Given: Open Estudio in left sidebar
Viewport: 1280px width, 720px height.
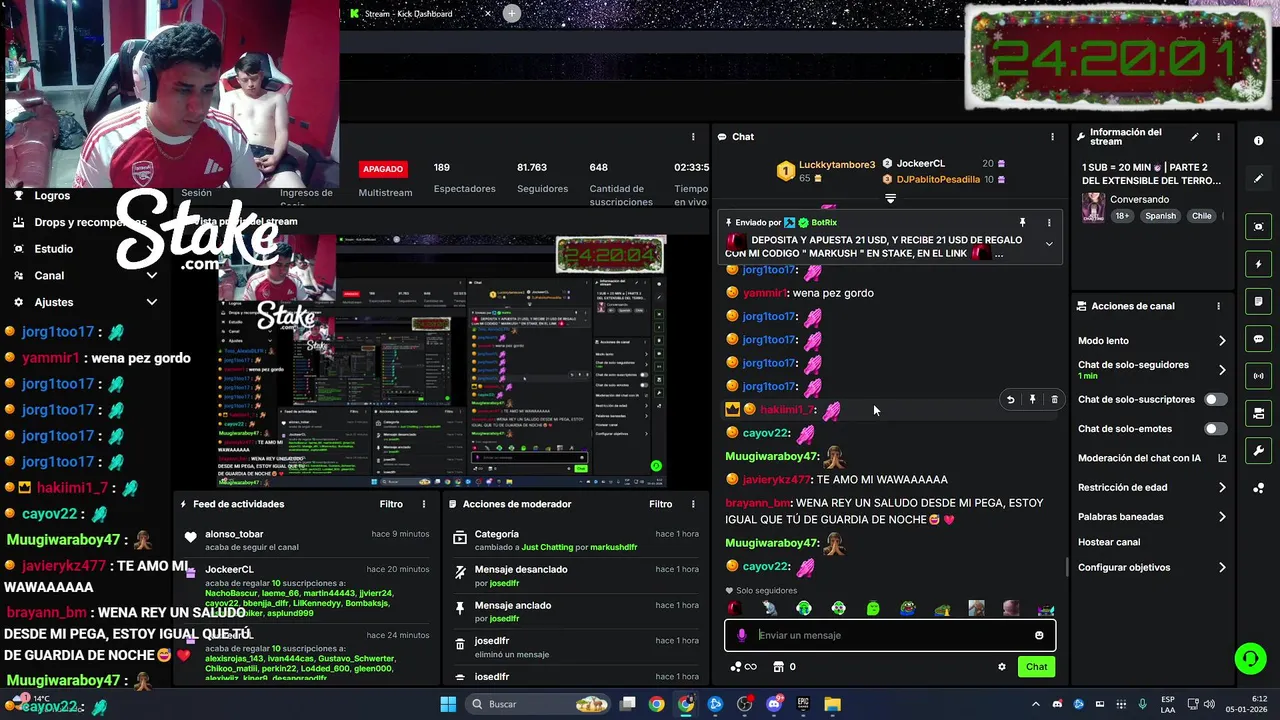Looking at the screenshot, I should tap(53, 249).
